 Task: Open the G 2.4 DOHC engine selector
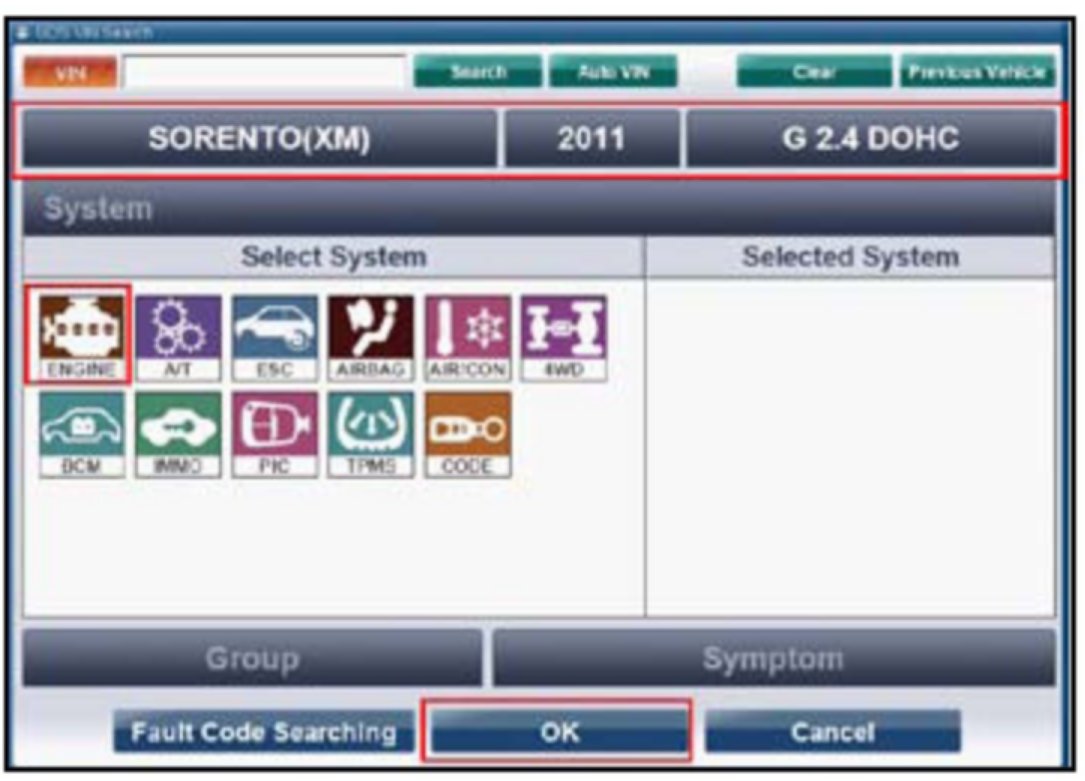(869, 139)
